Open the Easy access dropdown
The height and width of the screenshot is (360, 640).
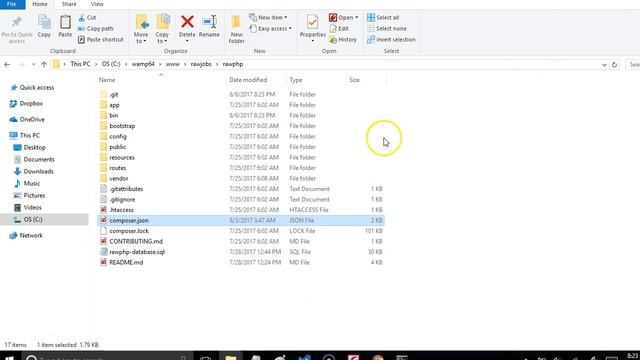(270, 29)
